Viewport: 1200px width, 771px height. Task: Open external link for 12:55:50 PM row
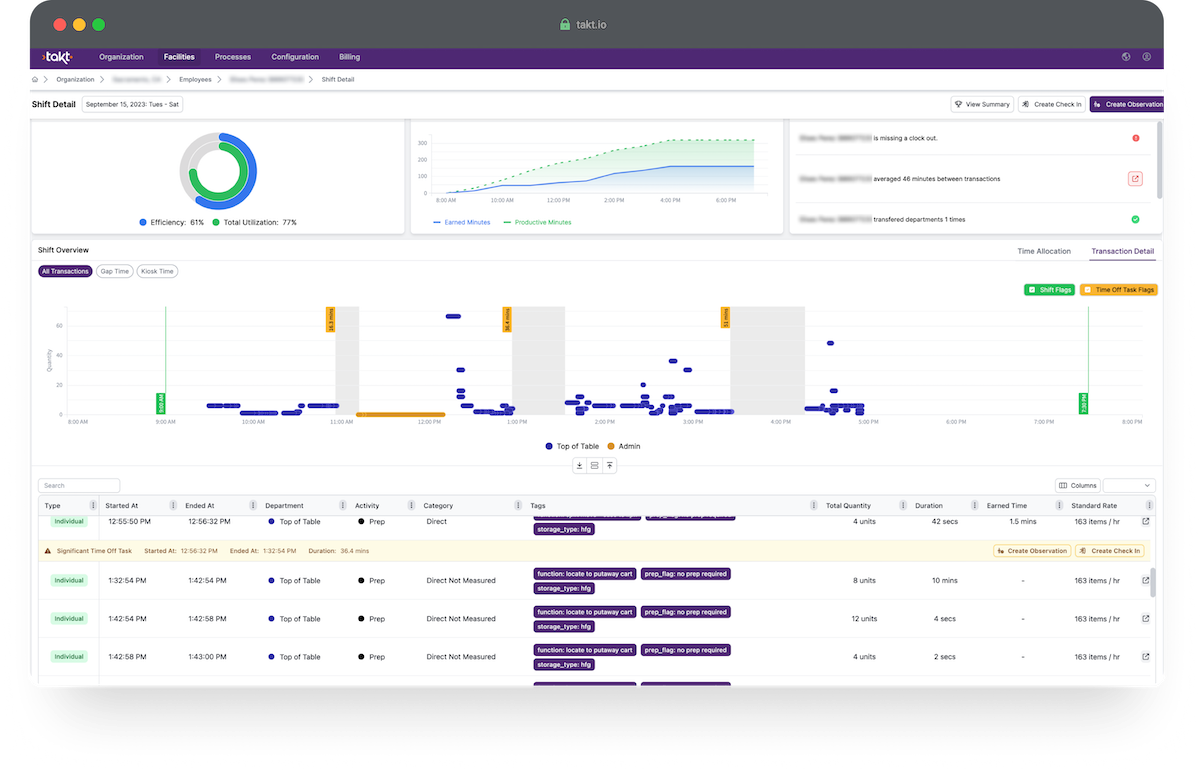click(1146, 521)
